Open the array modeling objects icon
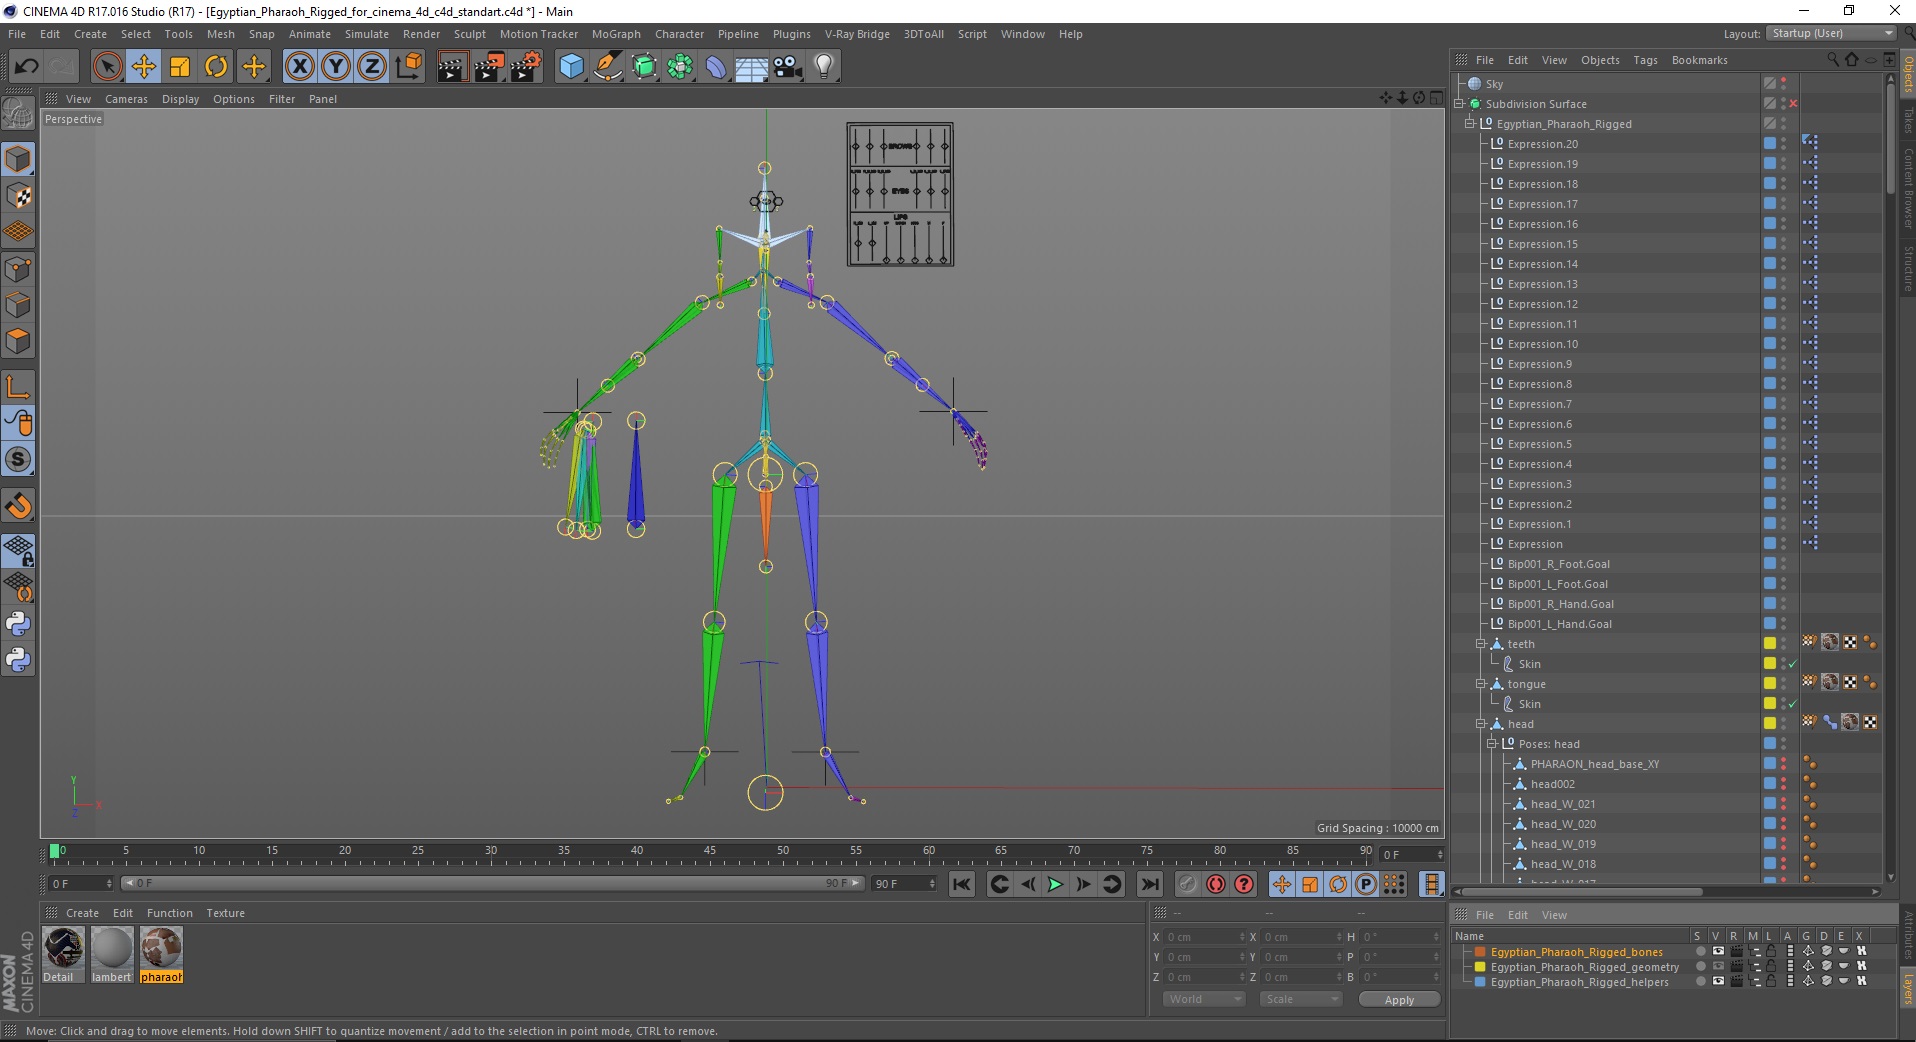This screenshot has height=1042, width=1916. [x=680, y=67]
